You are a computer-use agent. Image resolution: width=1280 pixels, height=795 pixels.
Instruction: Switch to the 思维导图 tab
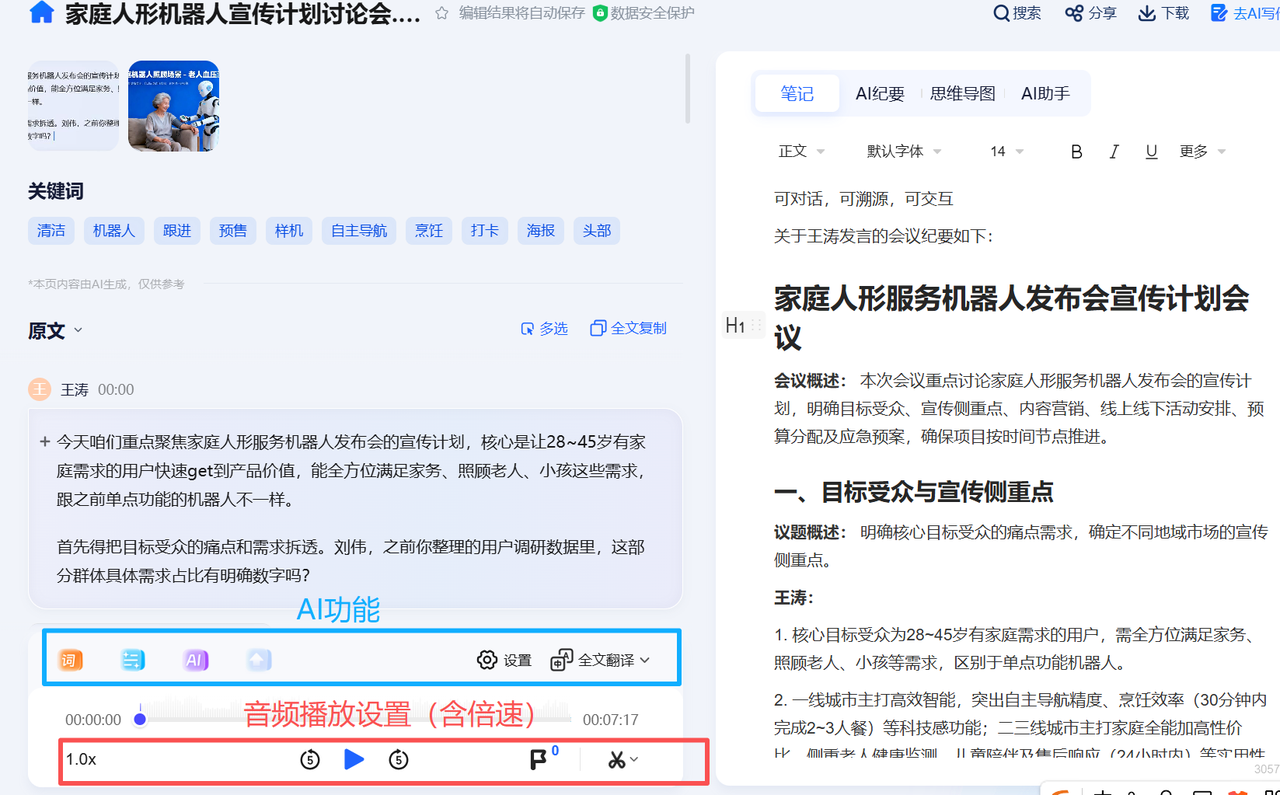[962, 94]
